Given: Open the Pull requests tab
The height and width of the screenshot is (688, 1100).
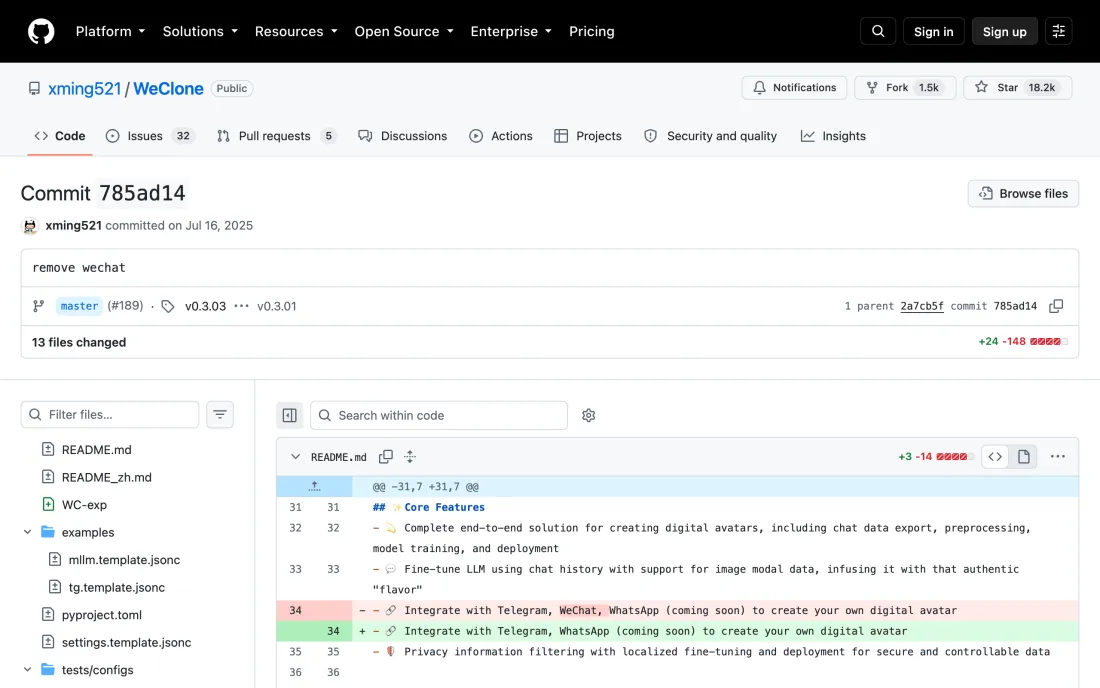Looking at the screenshot, I should (276, 136).
